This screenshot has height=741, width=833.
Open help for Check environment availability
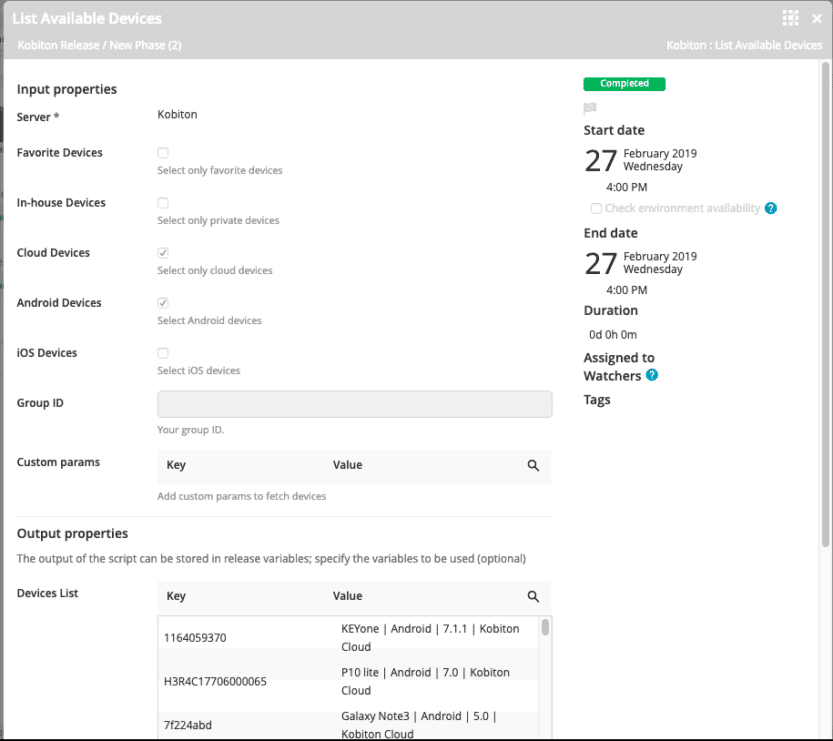(x=769, y=208)
